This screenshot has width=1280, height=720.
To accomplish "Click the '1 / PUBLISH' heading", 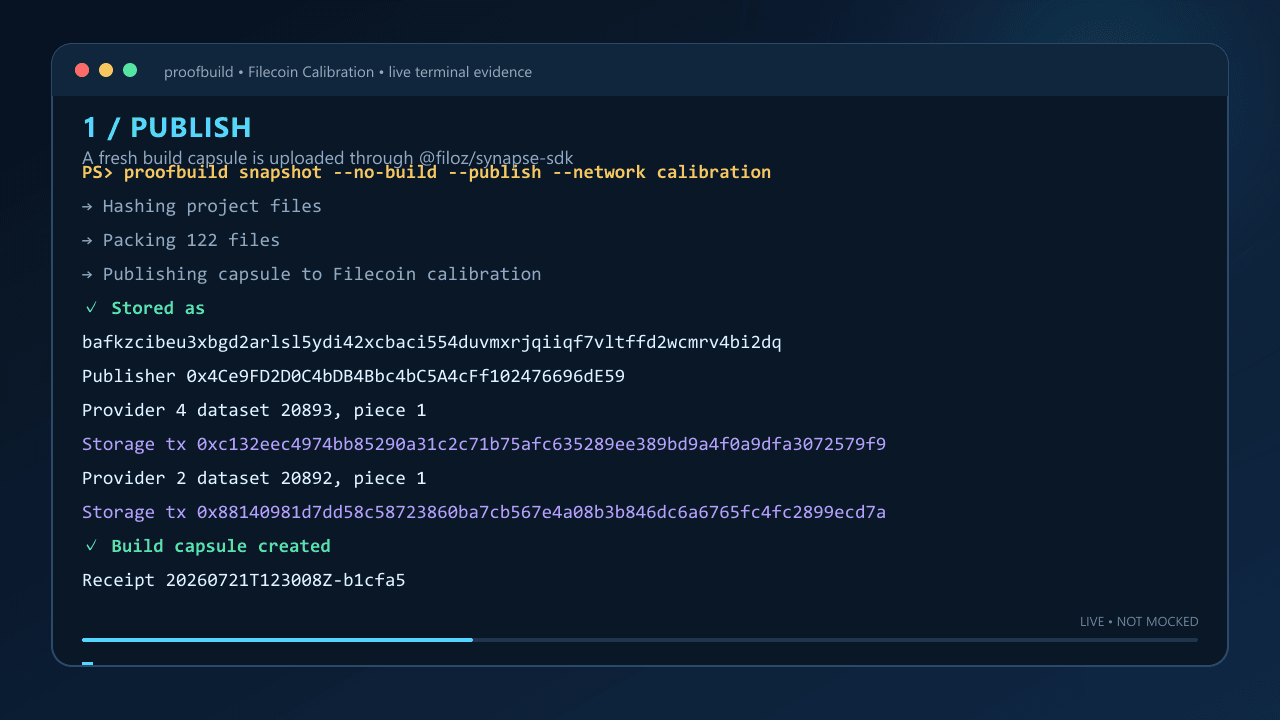I will click(167, 128).
